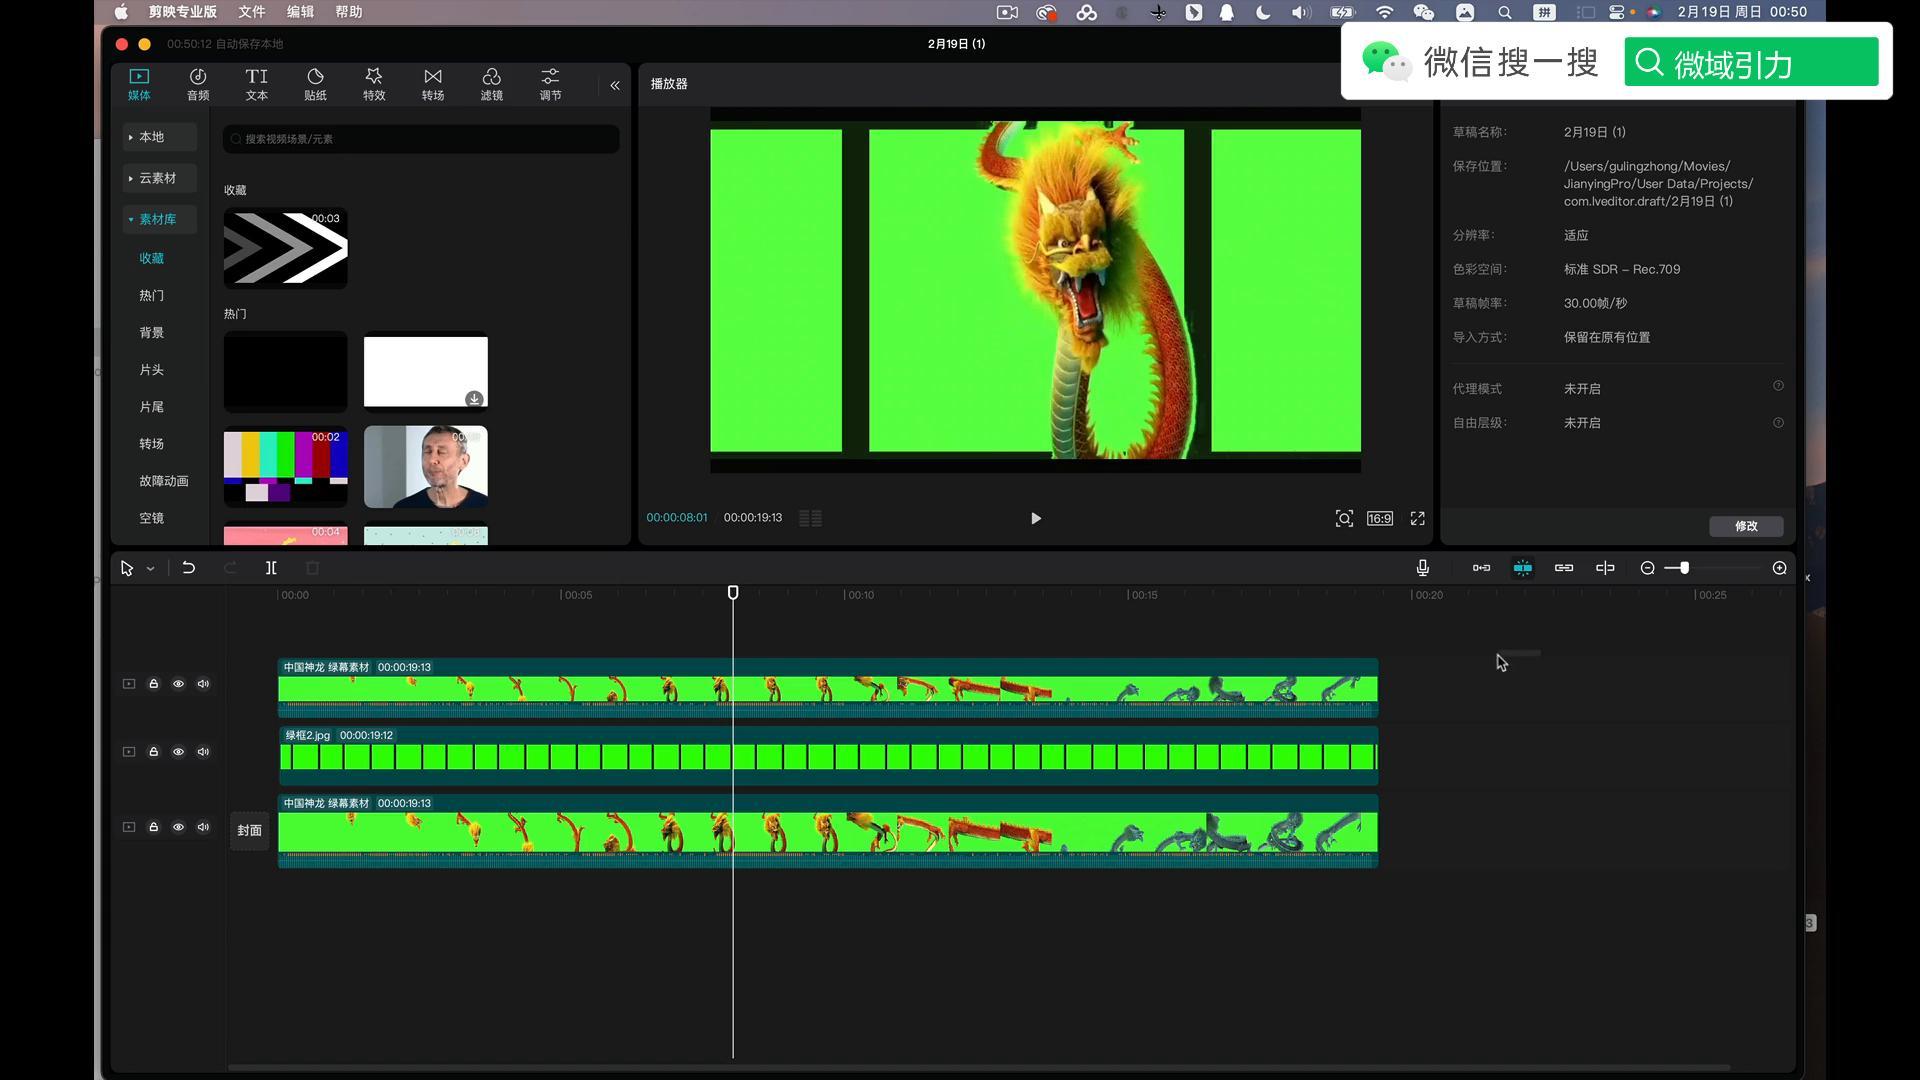Change the 16:9 aspect ratio
This screenshot has width=1920, height=1080.
tap(1380, 518)
